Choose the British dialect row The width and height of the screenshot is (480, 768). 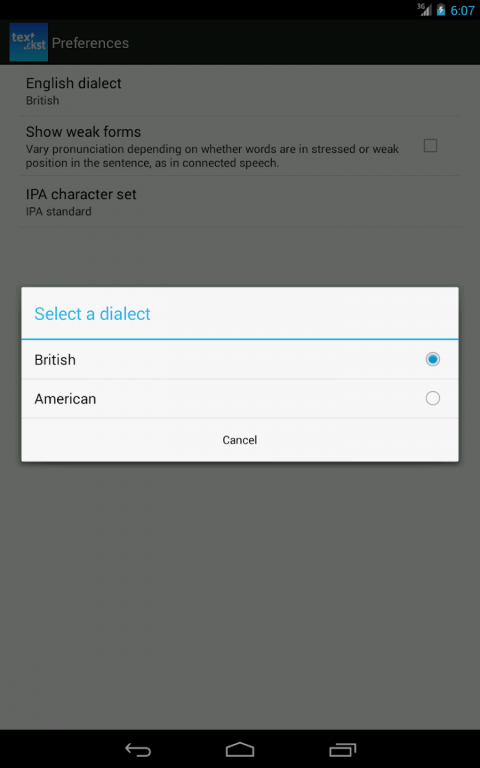pos(240,360)
